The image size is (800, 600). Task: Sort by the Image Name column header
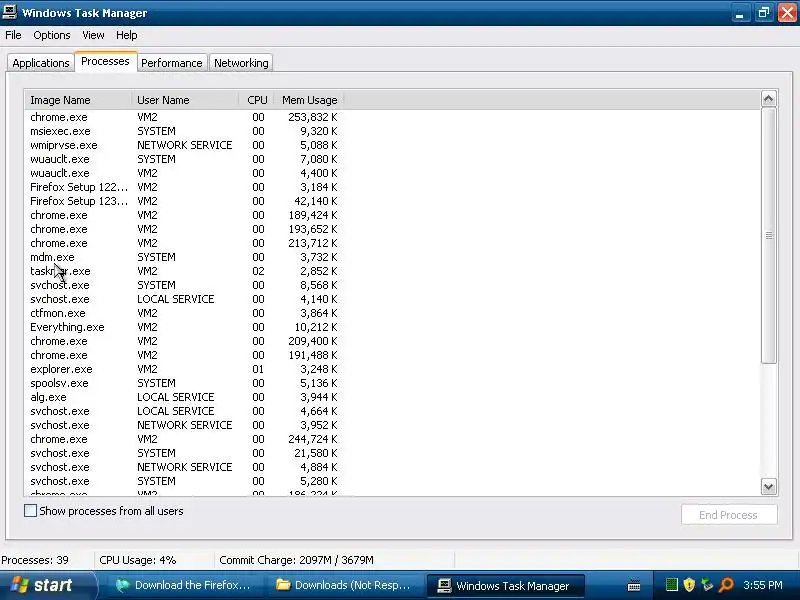coord(78,100)
